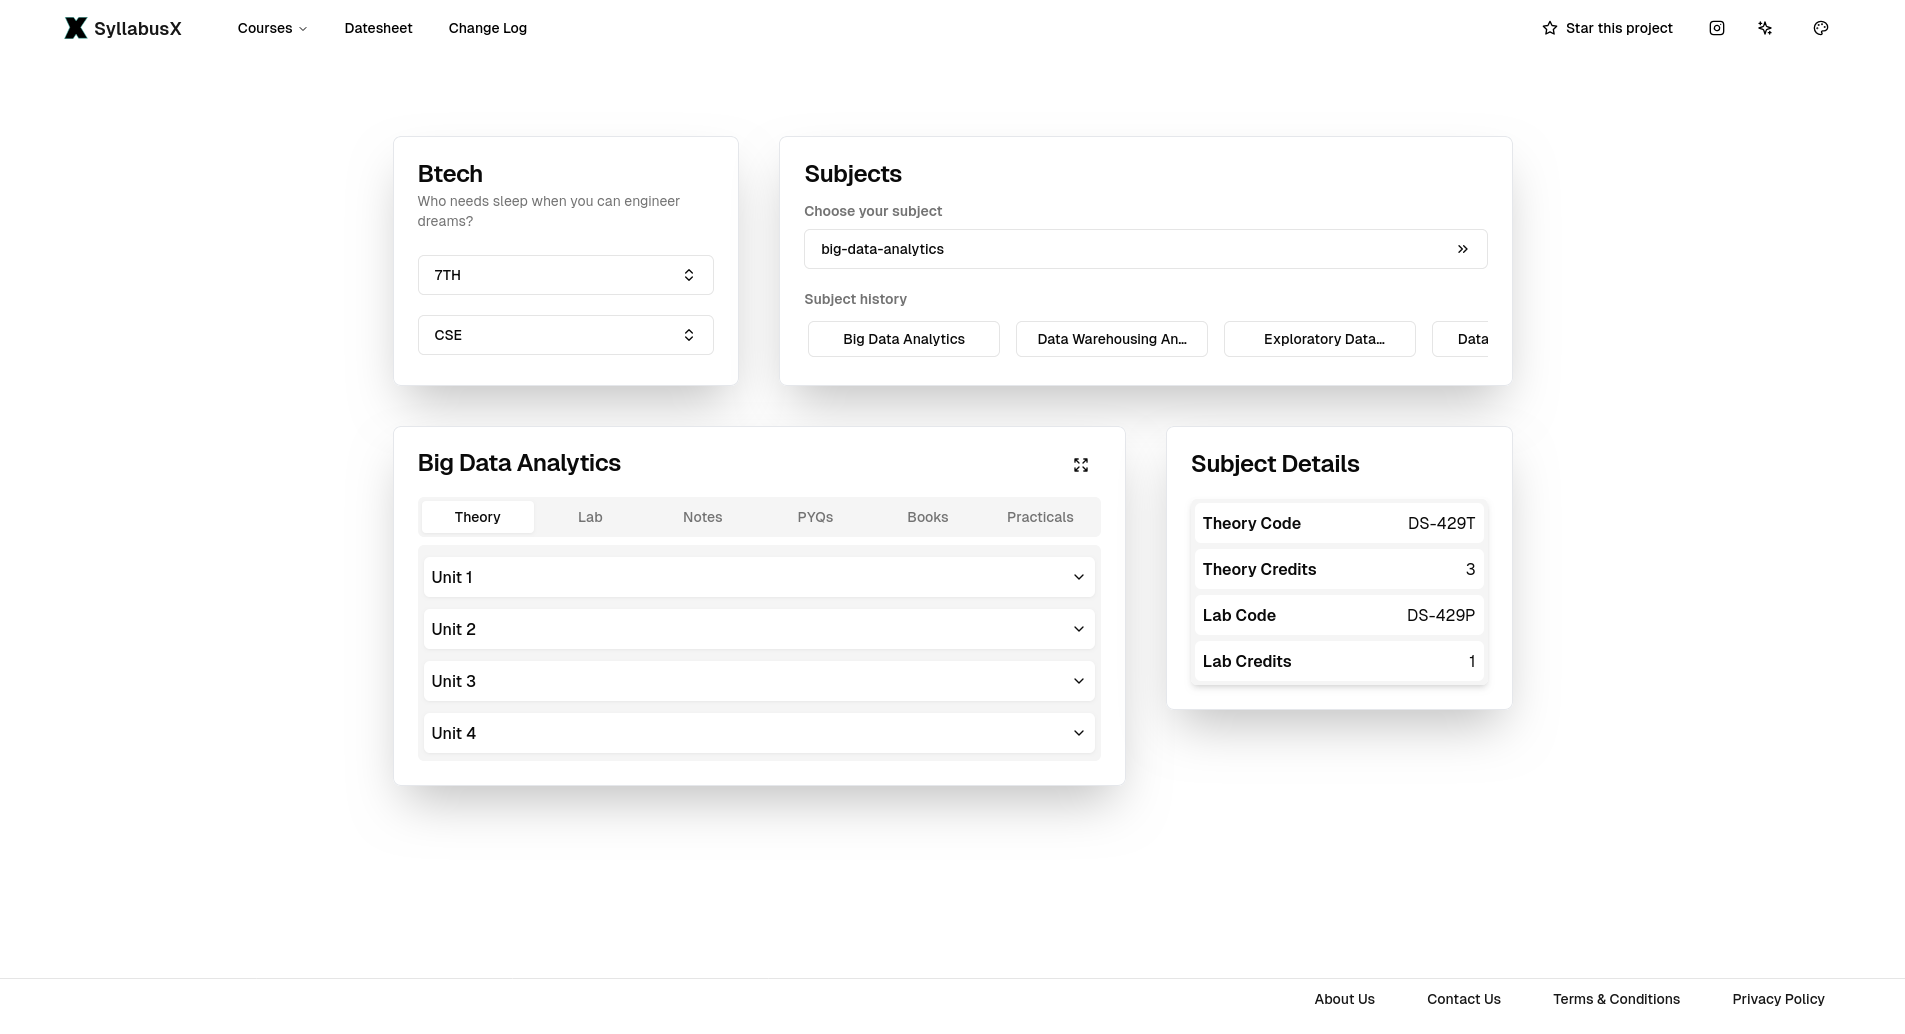Switch to the PYQs tab
This screenshot has height=1034, width=1905.
tap(815, 517)
